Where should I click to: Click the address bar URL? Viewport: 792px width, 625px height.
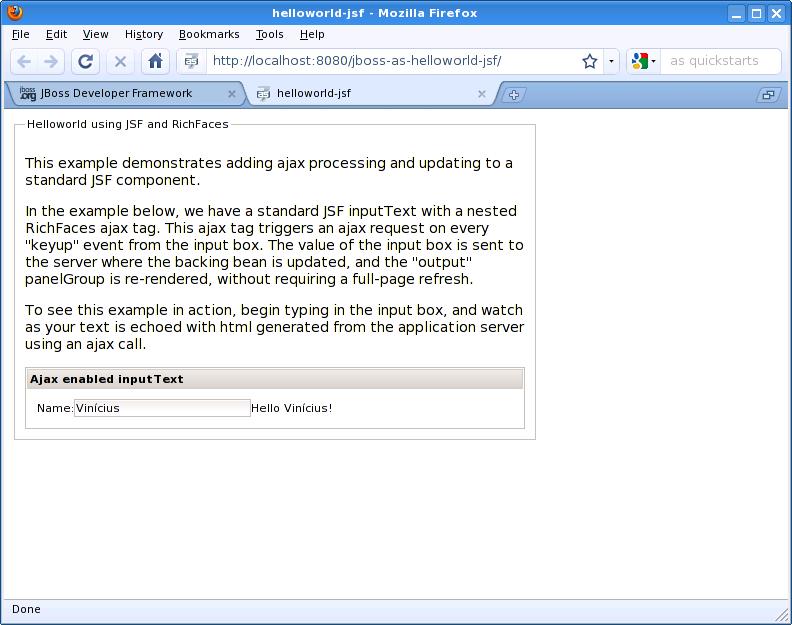(x=357, y=61)
